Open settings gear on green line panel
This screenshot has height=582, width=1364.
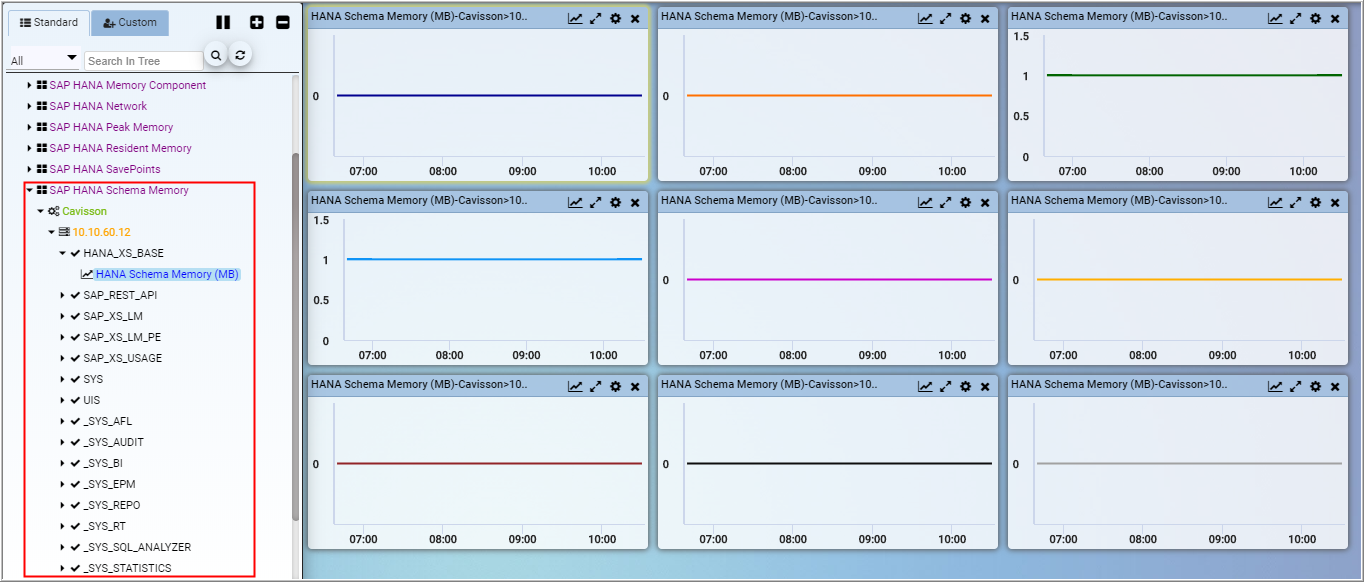[x=1315, y=19]
